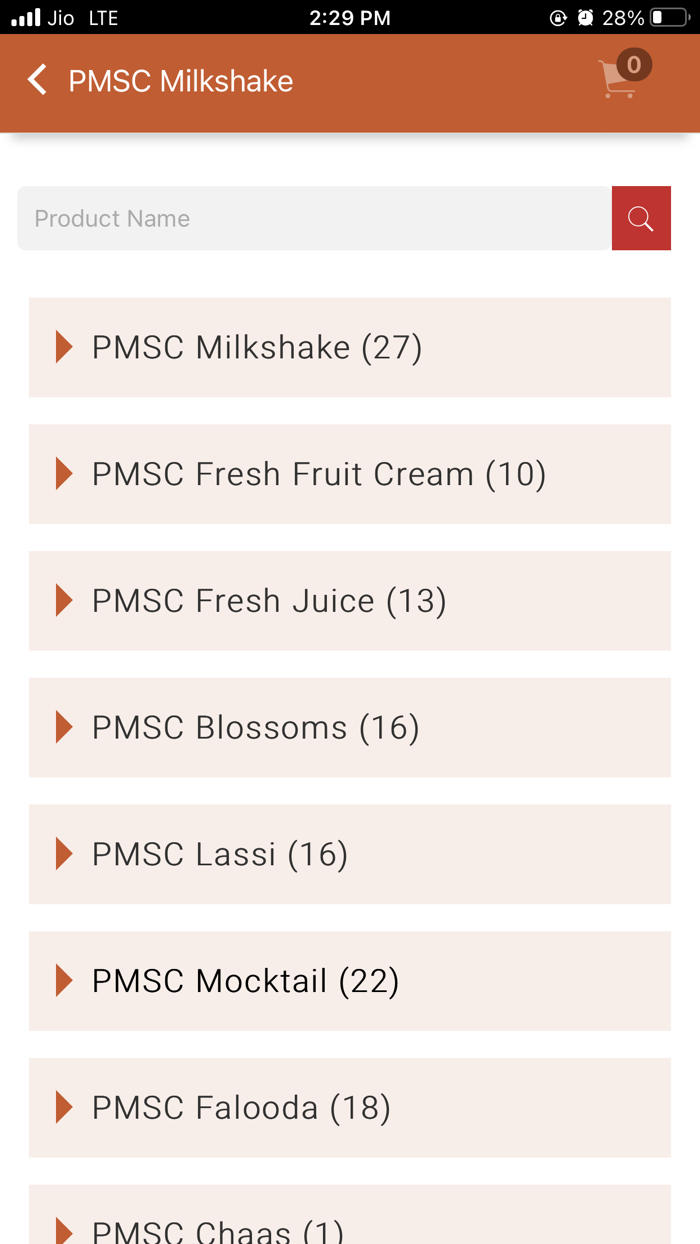Tap the arrow icon beside PMSC Falooda
700x1244 pixels.
click(65, 1107)
